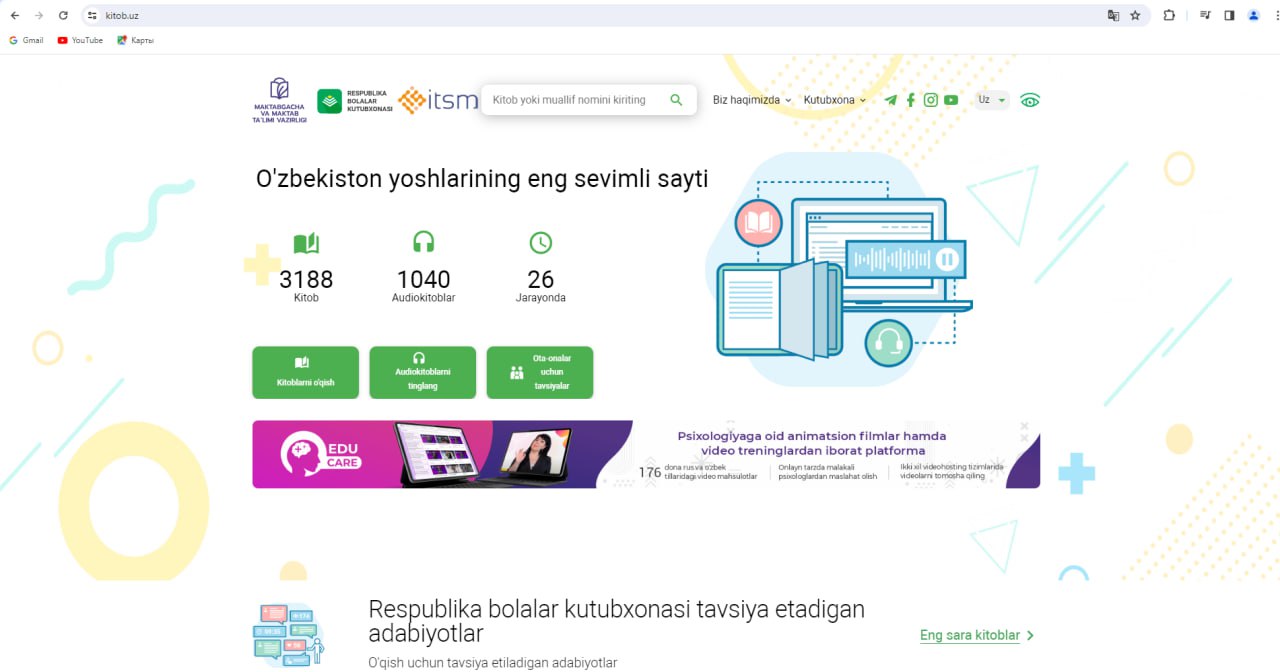Toggle the browser side panel

[x=1229, y=15]
